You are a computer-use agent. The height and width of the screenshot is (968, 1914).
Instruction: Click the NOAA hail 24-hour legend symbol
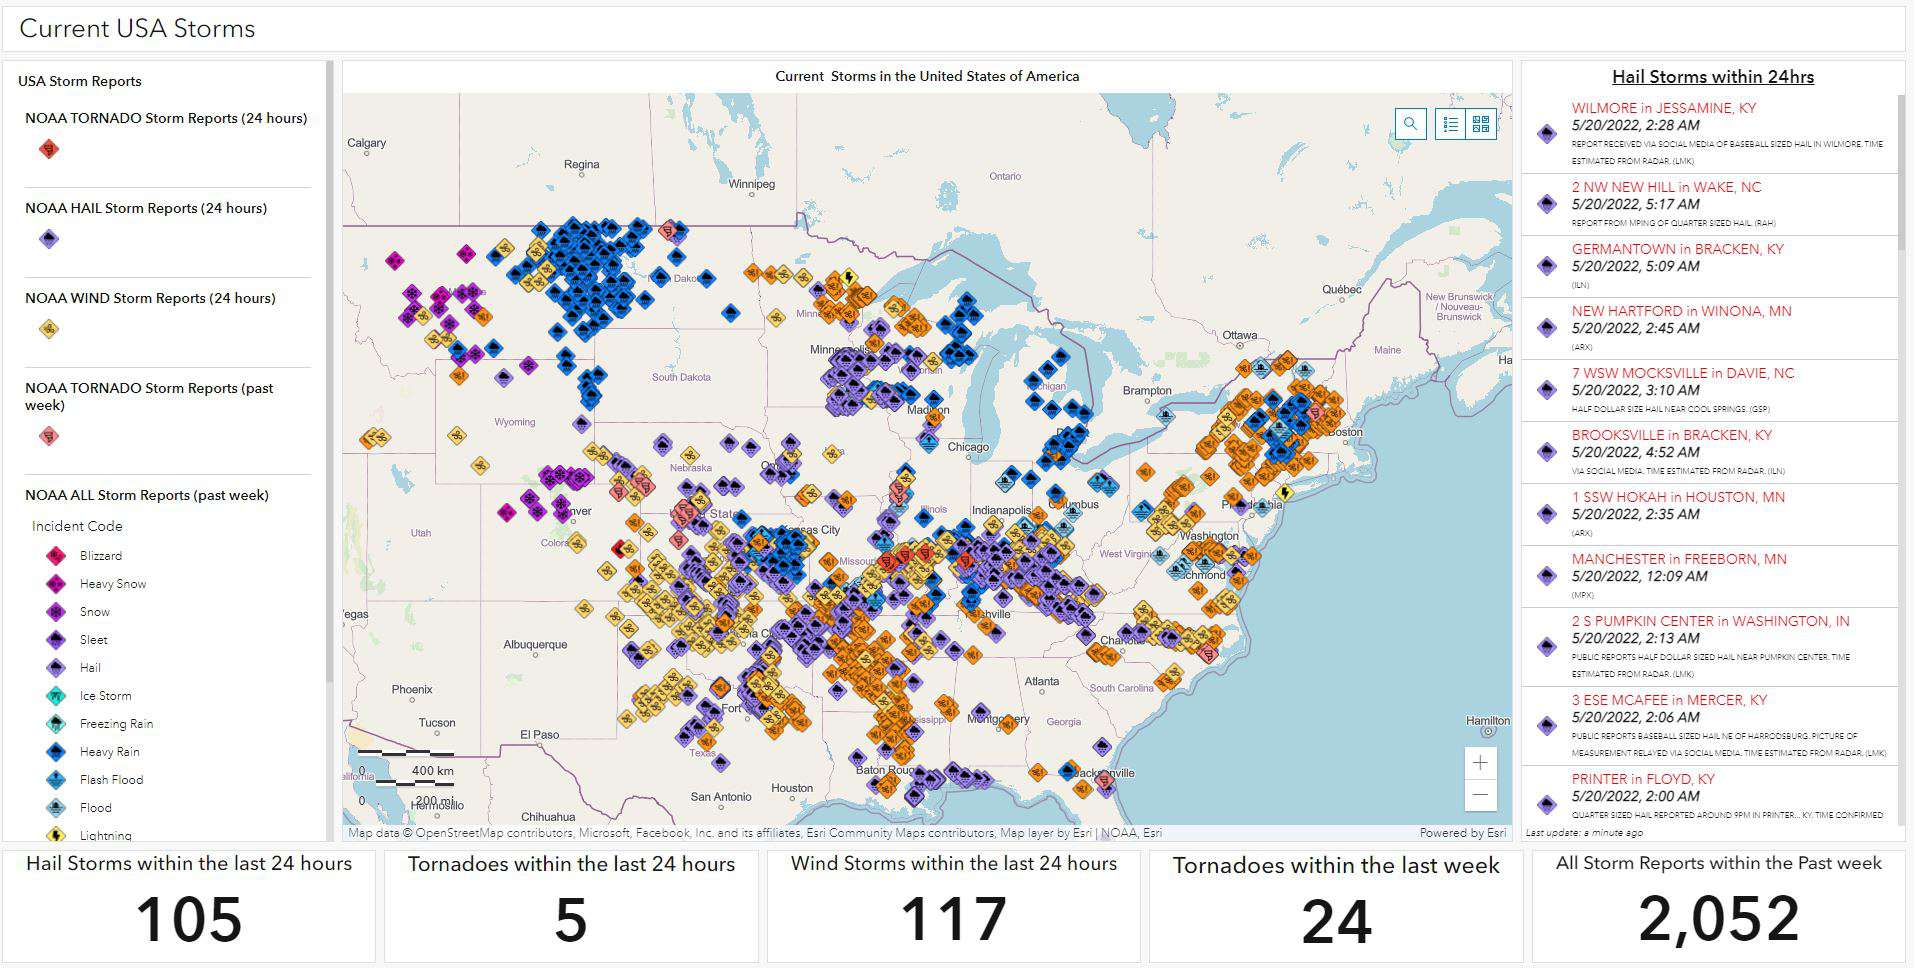(48, 239)
